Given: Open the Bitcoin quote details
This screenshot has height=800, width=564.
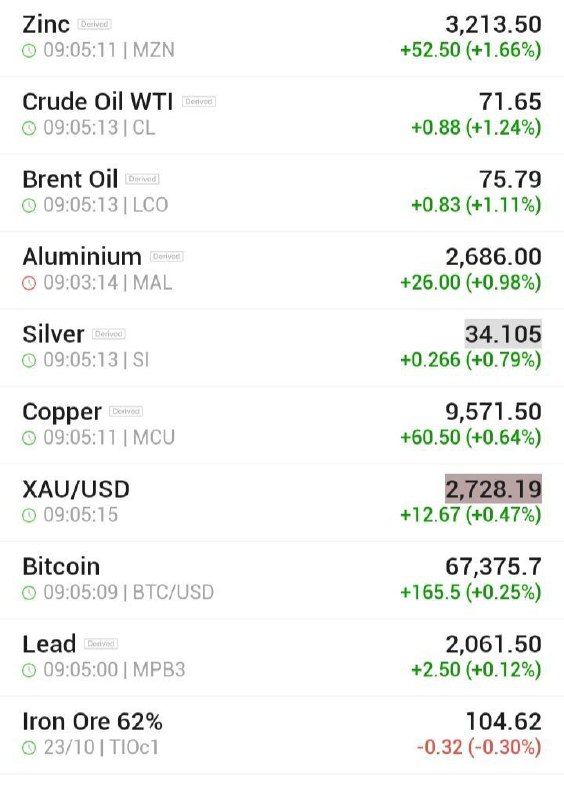Looking at the screenshot, I should coord(282,580).
